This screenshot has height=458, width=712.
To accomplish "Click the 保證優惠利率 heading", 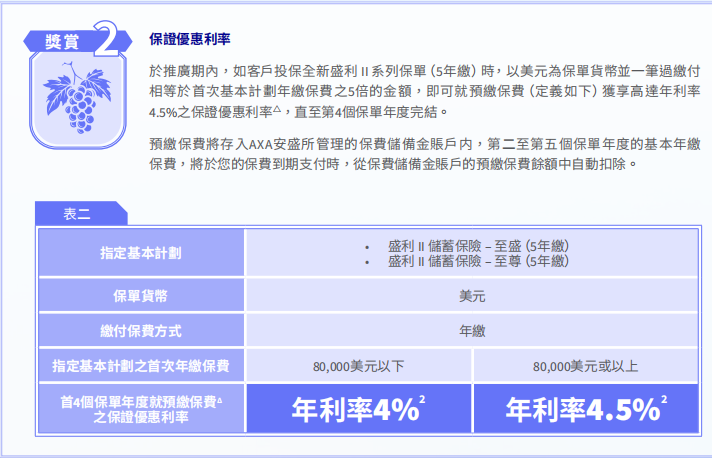I will pos(189,38).
